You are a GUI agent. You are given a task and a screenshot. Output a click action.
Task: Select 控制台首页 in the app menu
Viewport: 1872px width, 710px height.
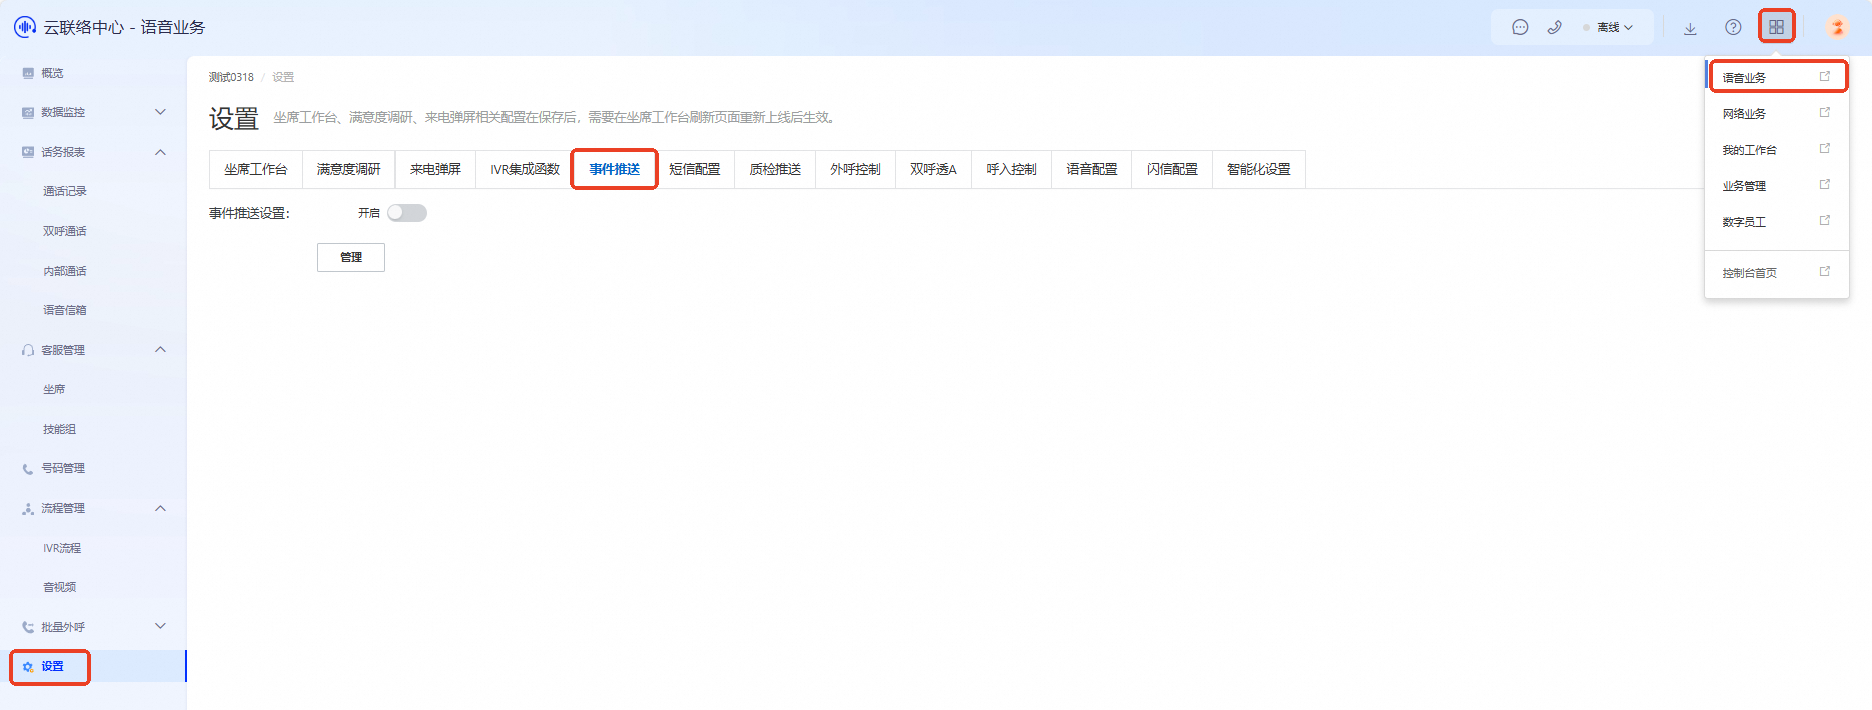pos(1777,272)
